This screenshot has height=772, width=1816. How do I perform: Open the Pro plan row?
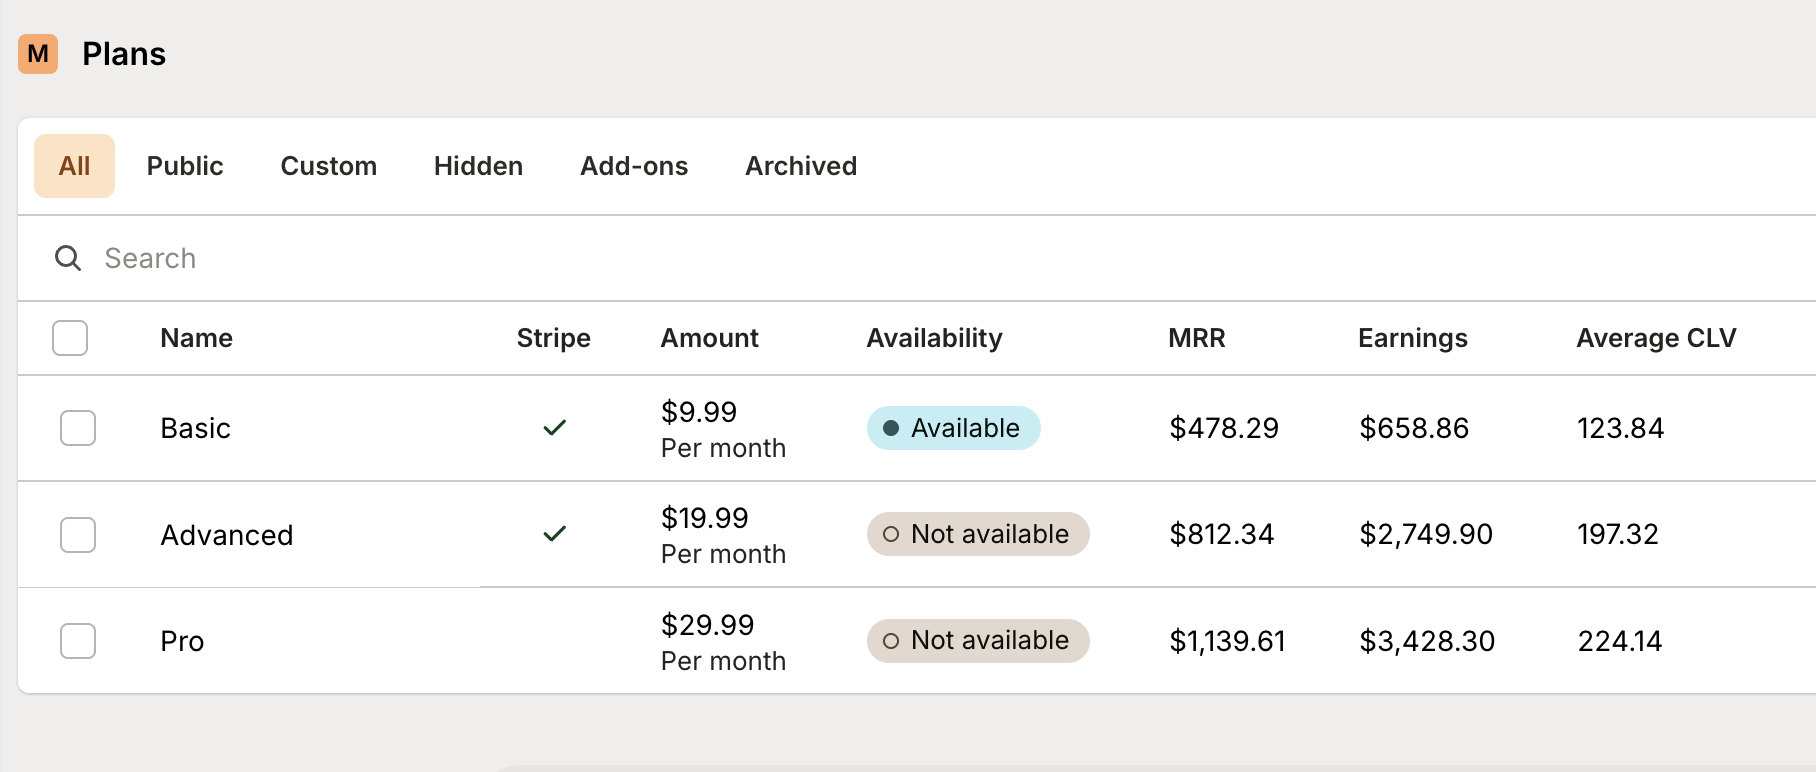click(182, 642)
